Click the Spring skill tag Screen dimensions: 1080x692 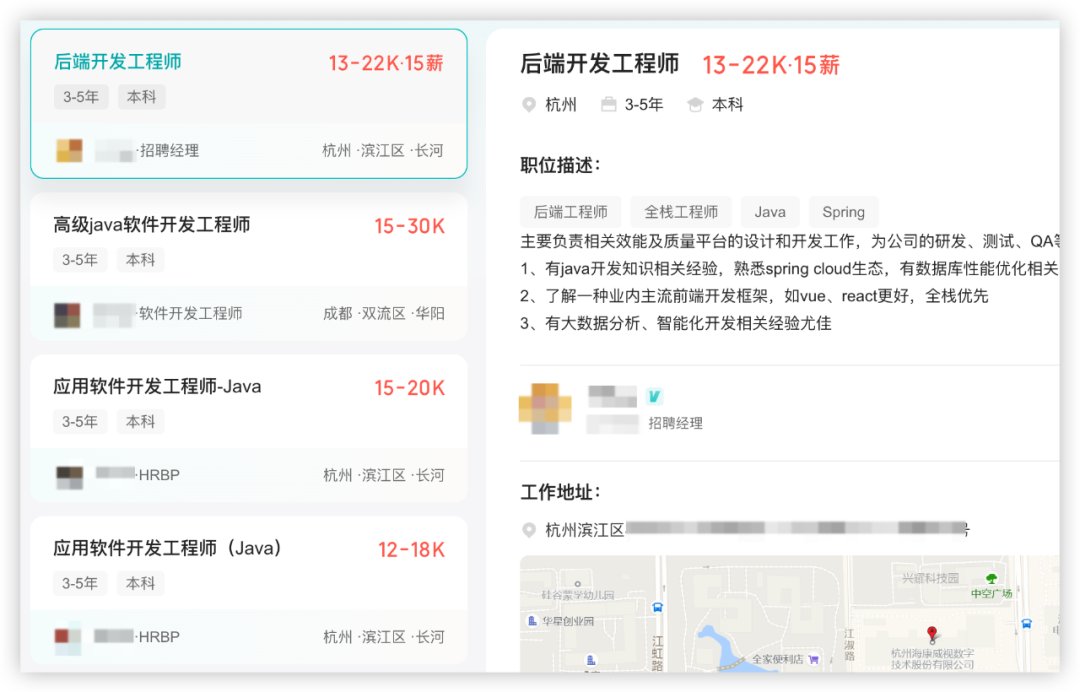click(x=843, y=212)
